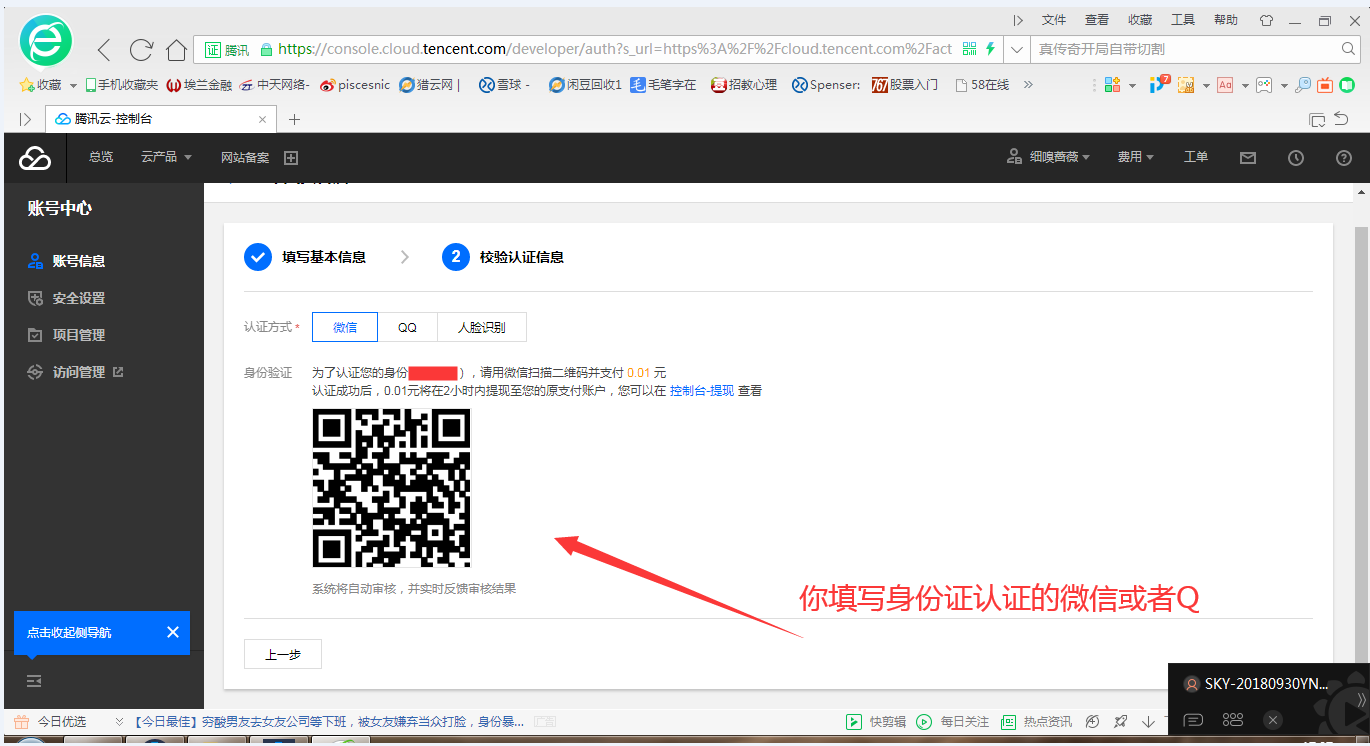This screenshot has width=1370, height=746.
Task: Open 工单 in the top nav
Action: point(1196,157)
